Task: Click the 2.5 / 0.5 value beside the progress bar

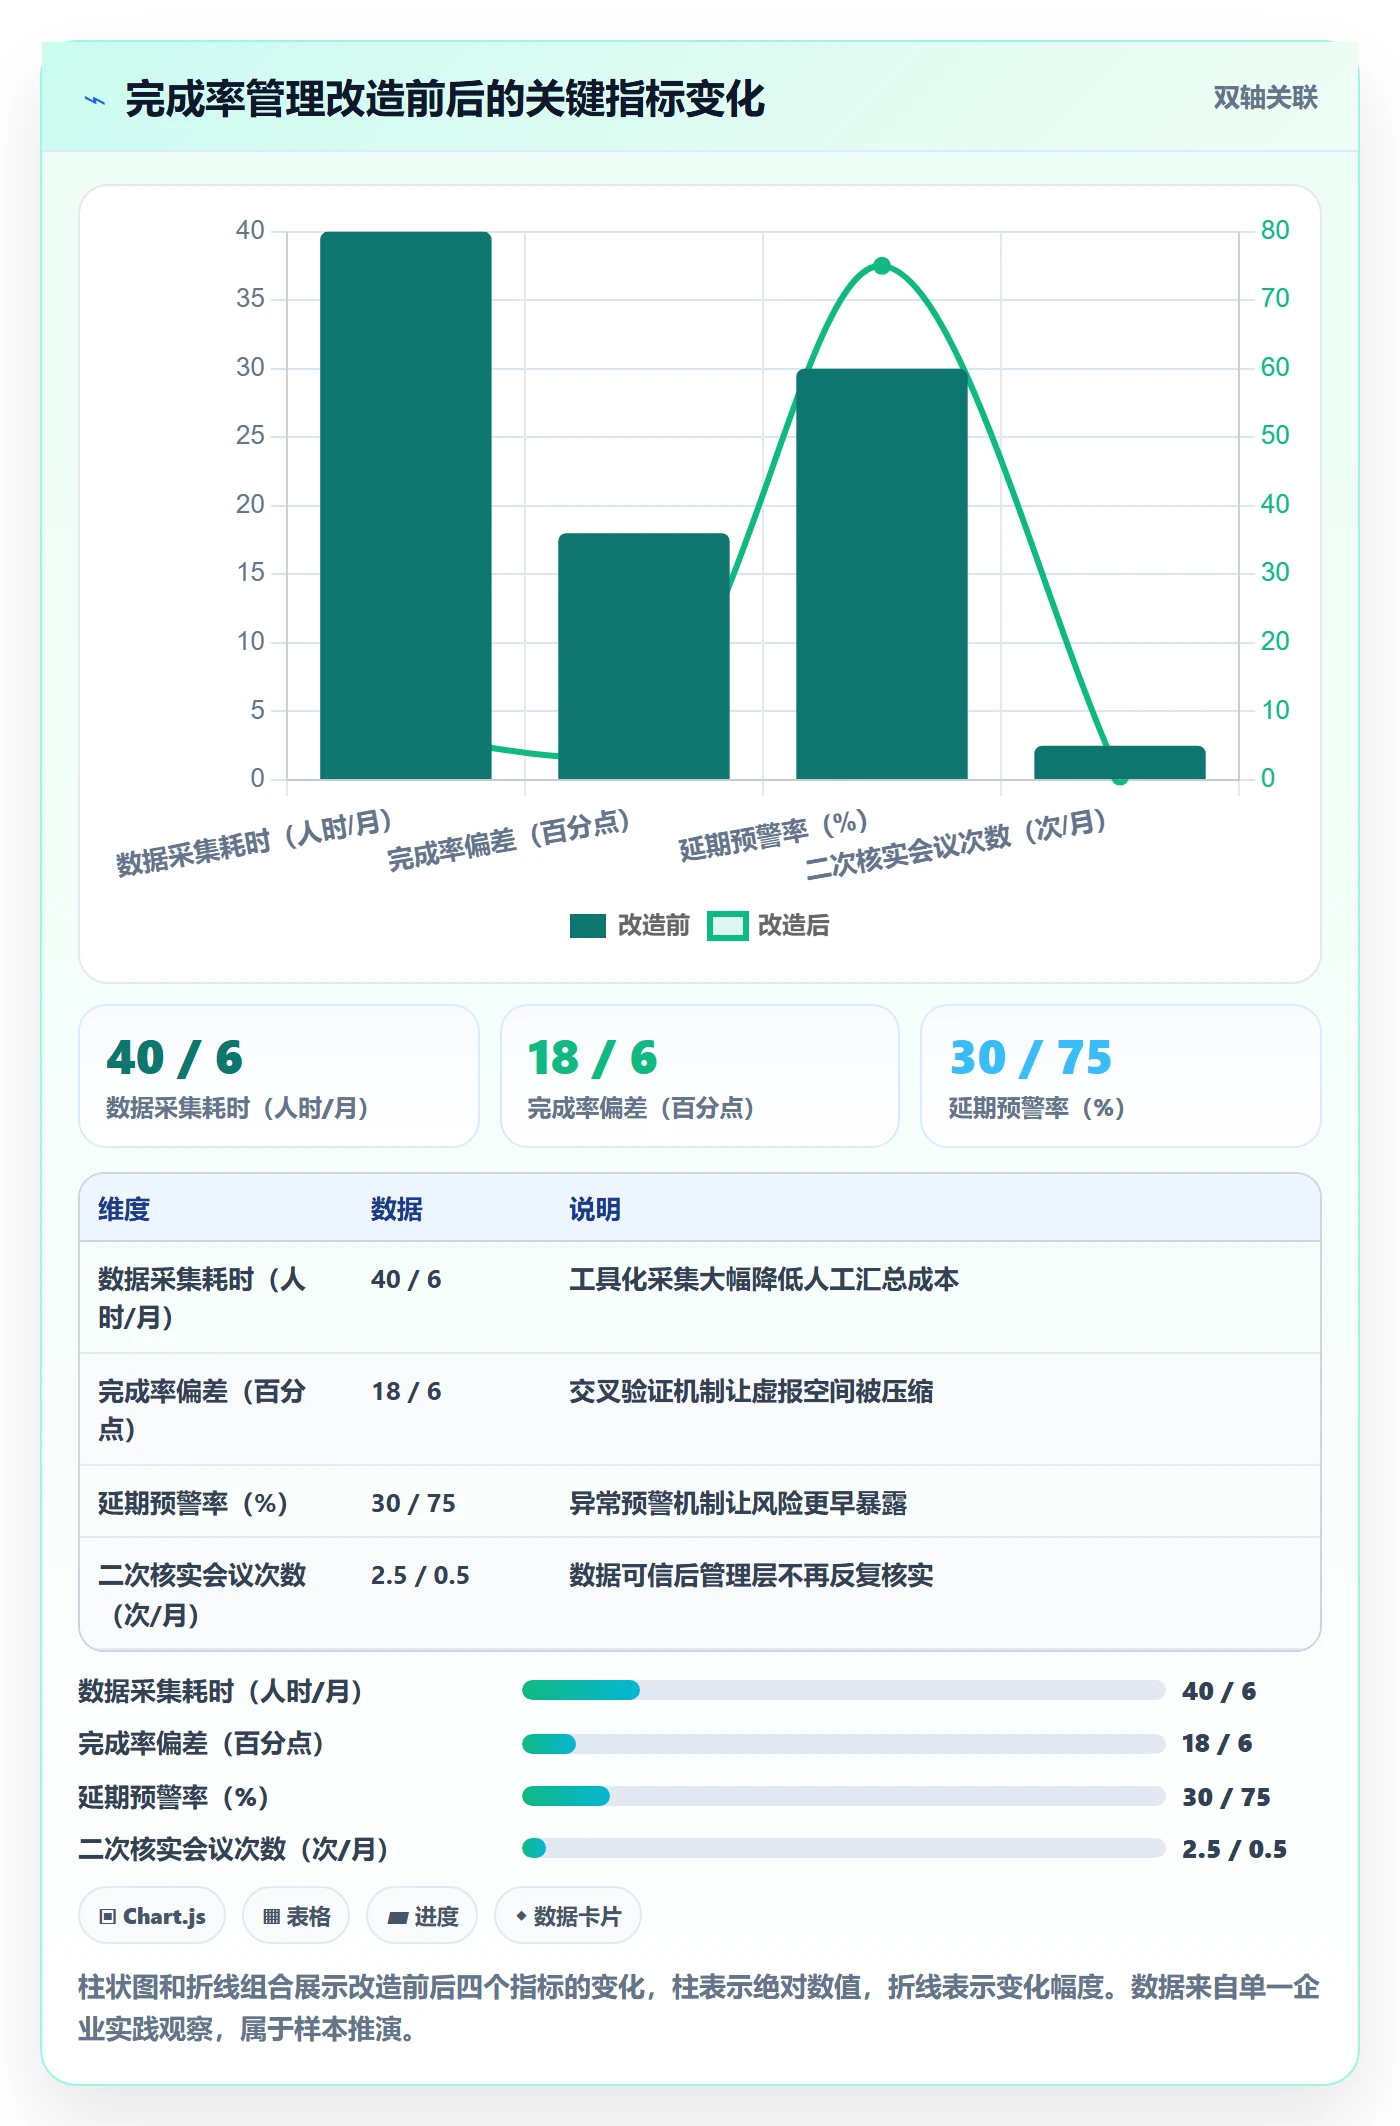Action: 1234,1849
